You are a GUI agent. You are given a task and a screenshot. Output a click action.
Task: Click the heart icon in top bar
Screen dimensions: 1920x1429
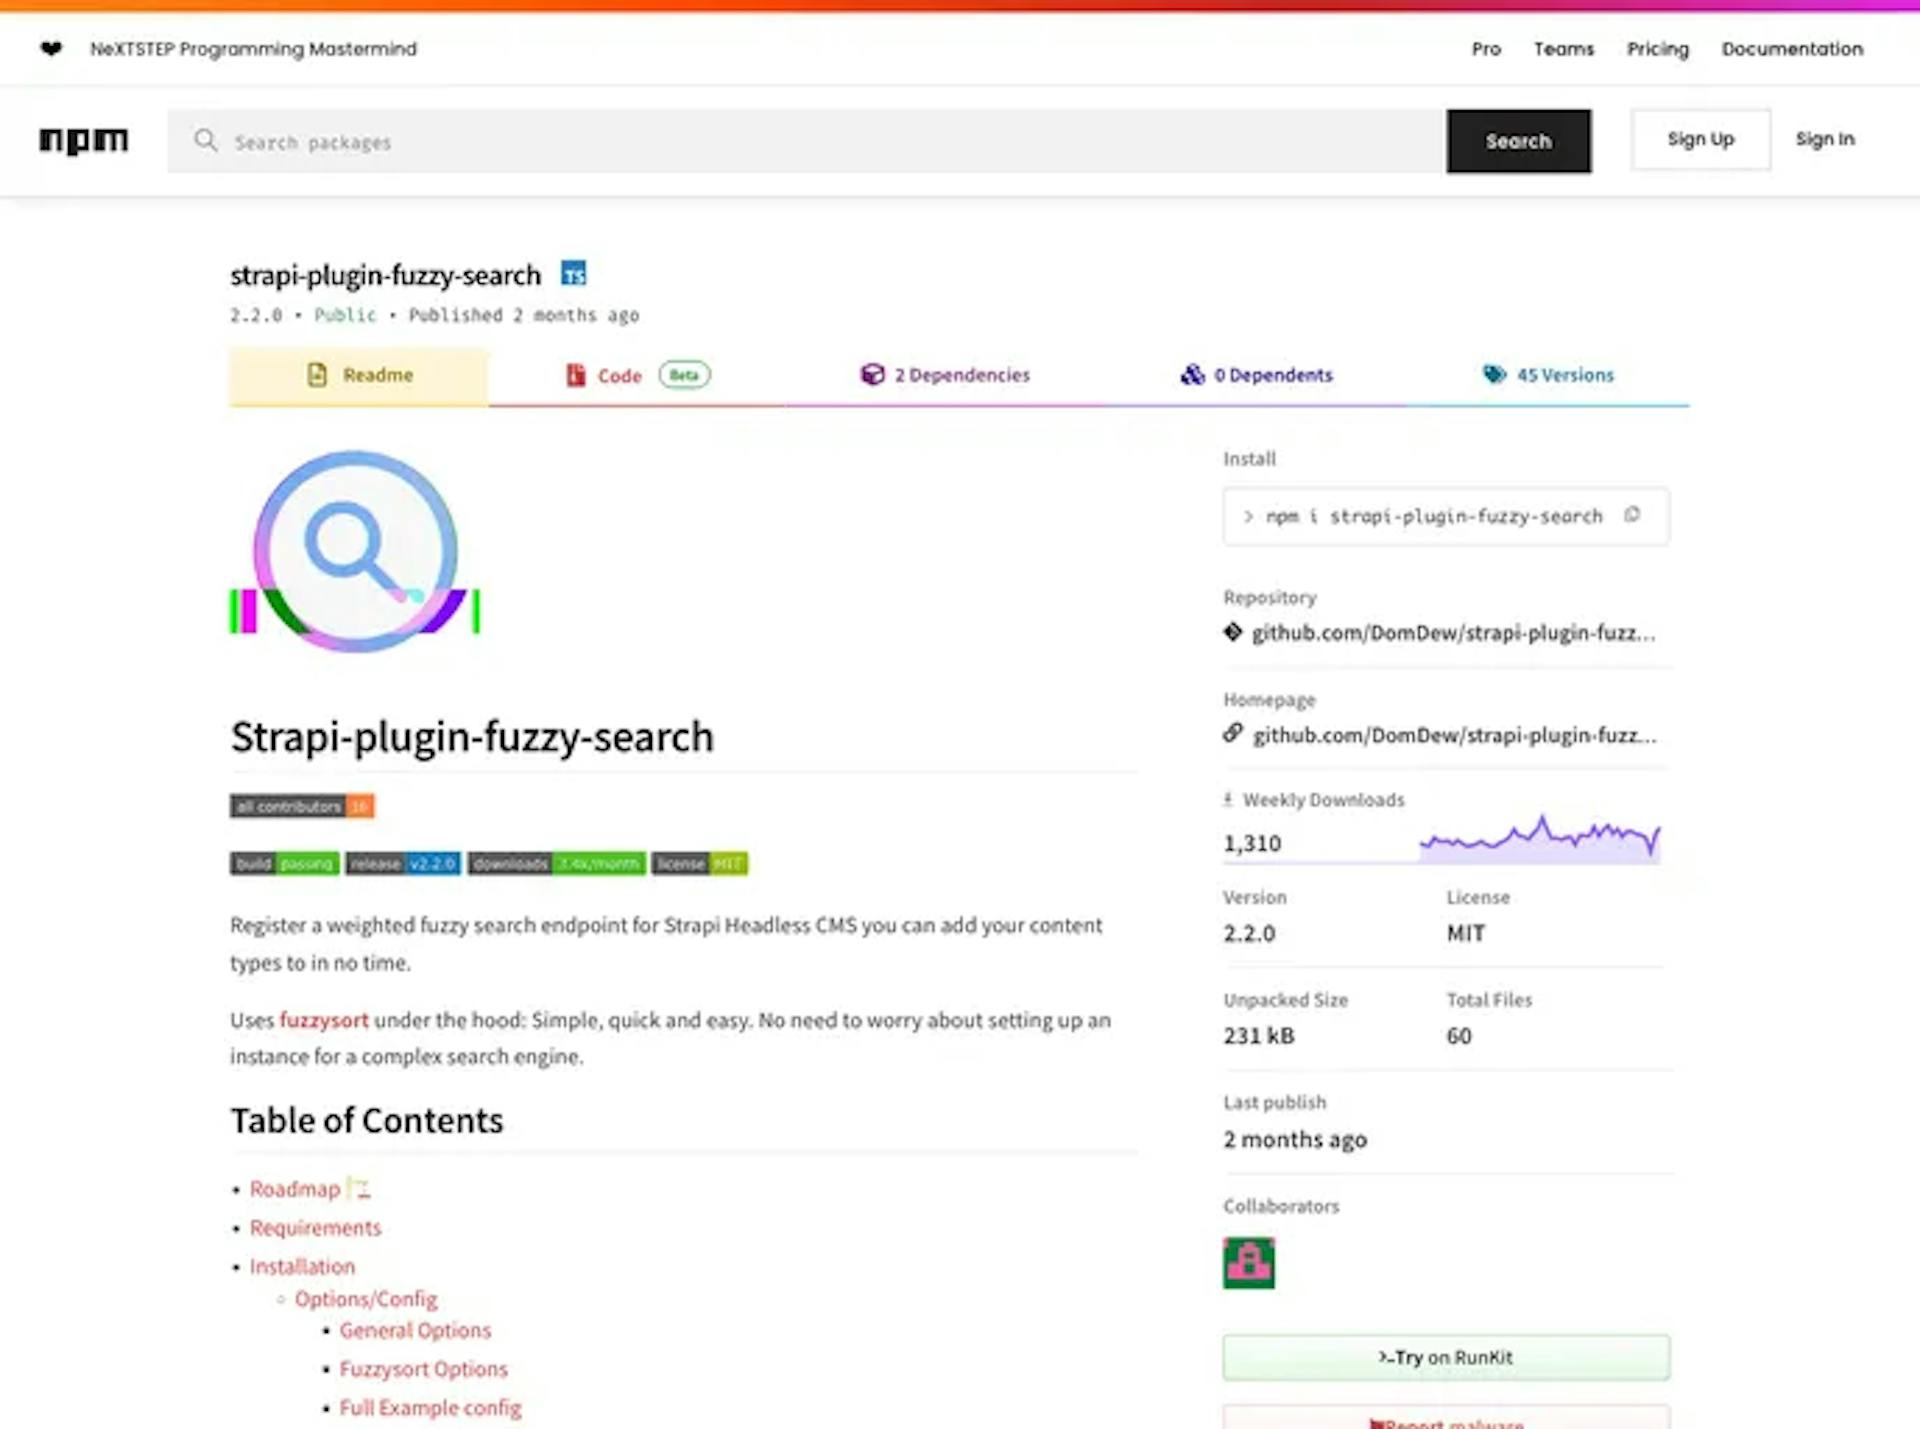click(x=51, y=48)
